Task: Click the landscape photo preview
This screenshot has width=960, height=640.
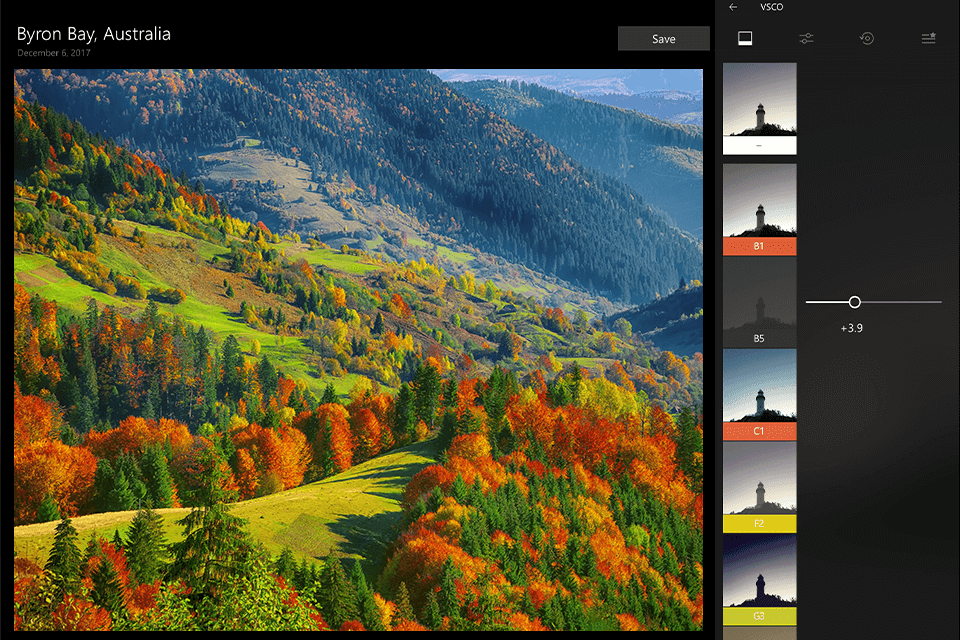Action: (355, 350)
